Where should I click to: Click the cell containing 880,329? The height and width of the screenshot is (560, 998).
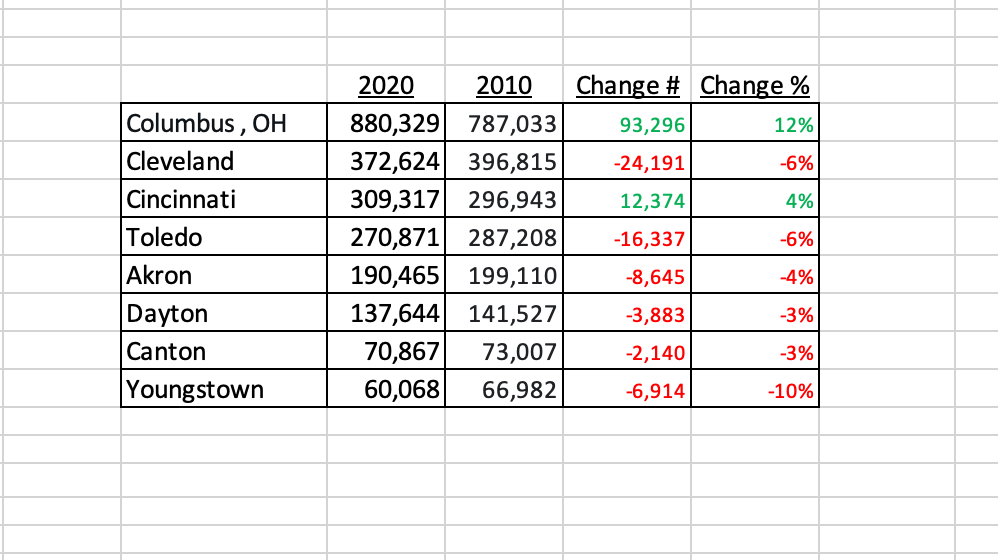(x=386, y=122)
